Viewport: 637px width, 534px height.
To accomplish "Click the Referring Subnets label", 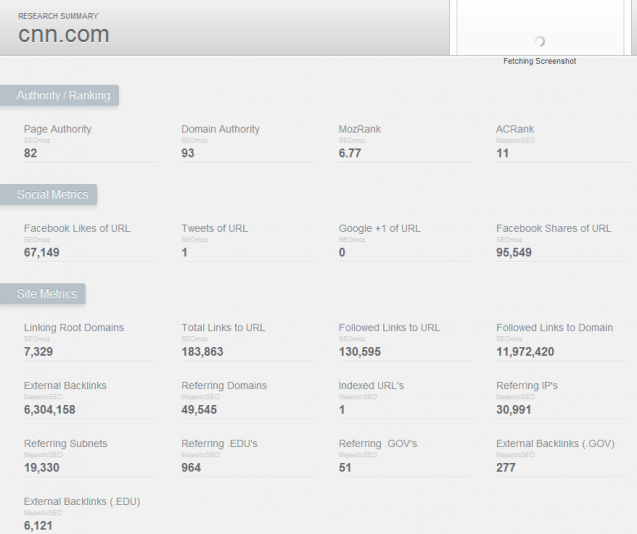I will click(65, 444).
